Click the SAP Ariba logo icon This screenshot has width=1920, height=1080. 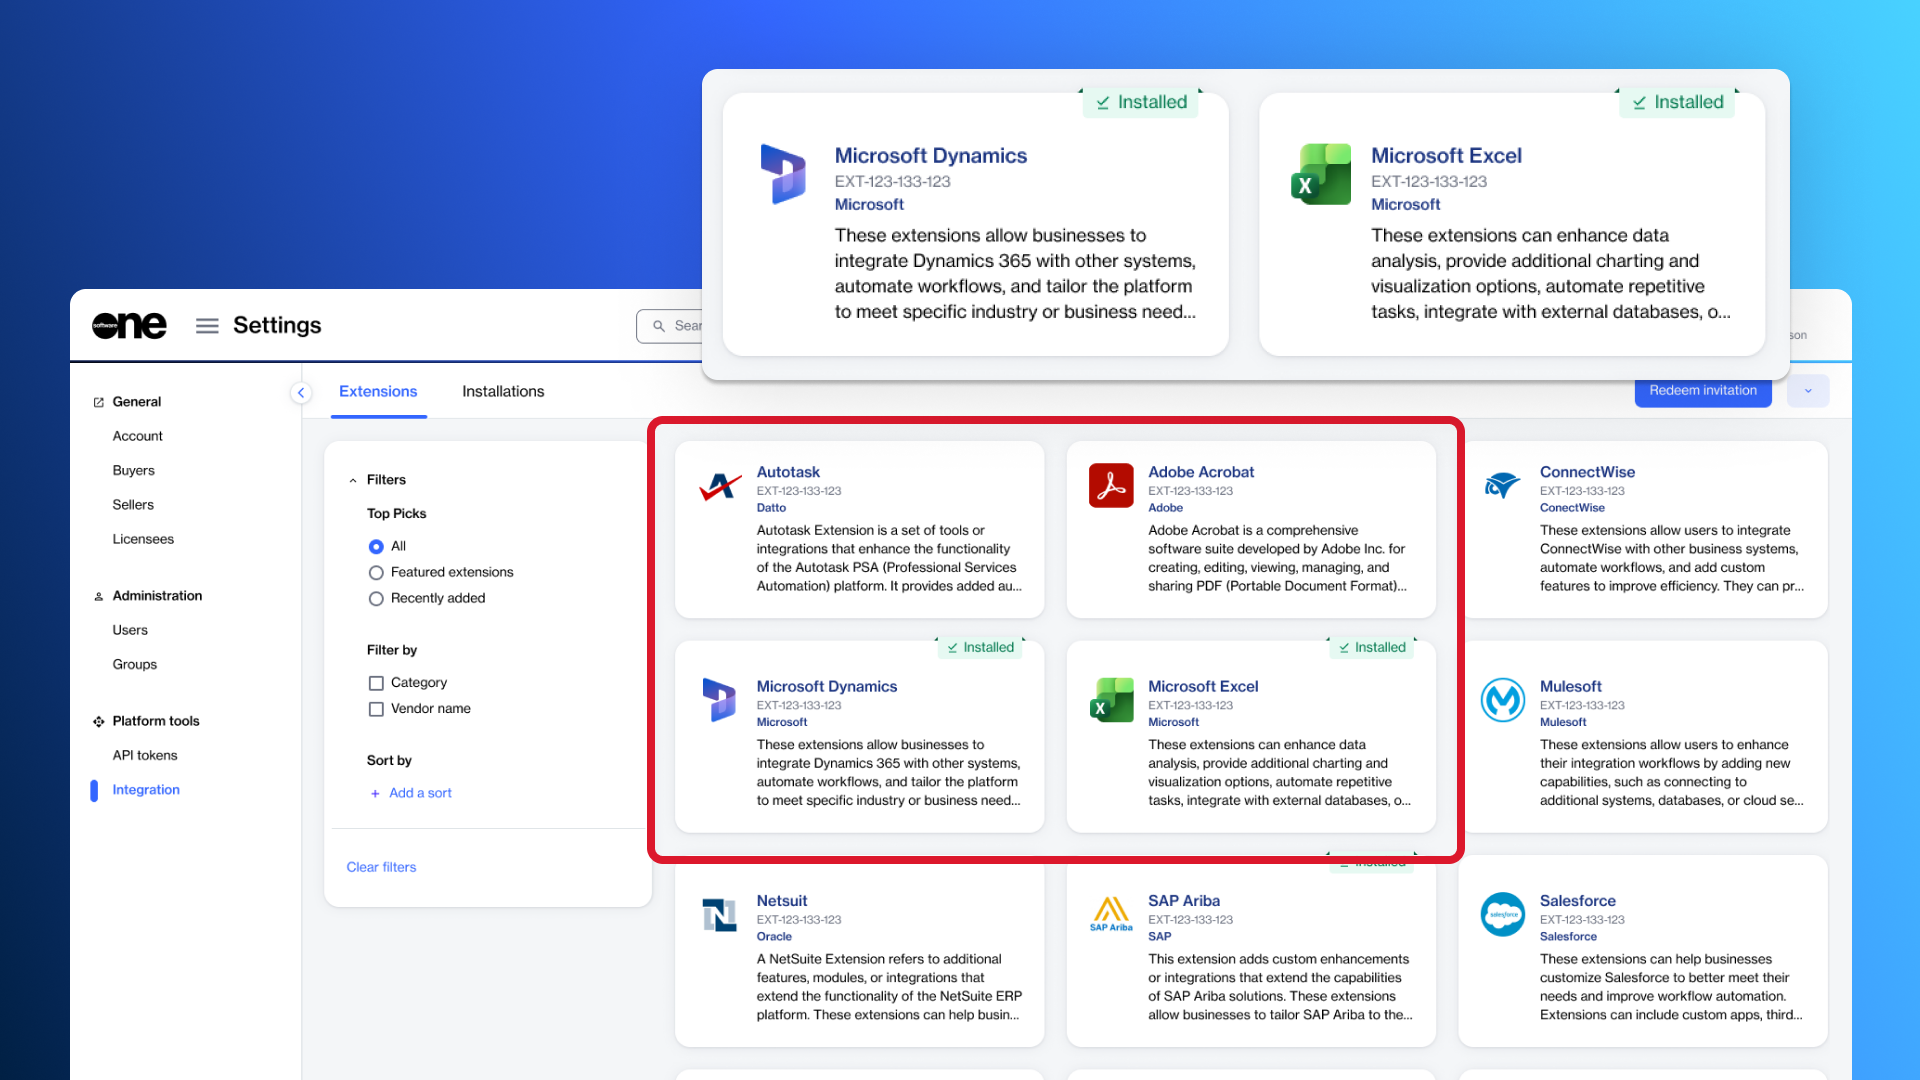coord(1111,914)
